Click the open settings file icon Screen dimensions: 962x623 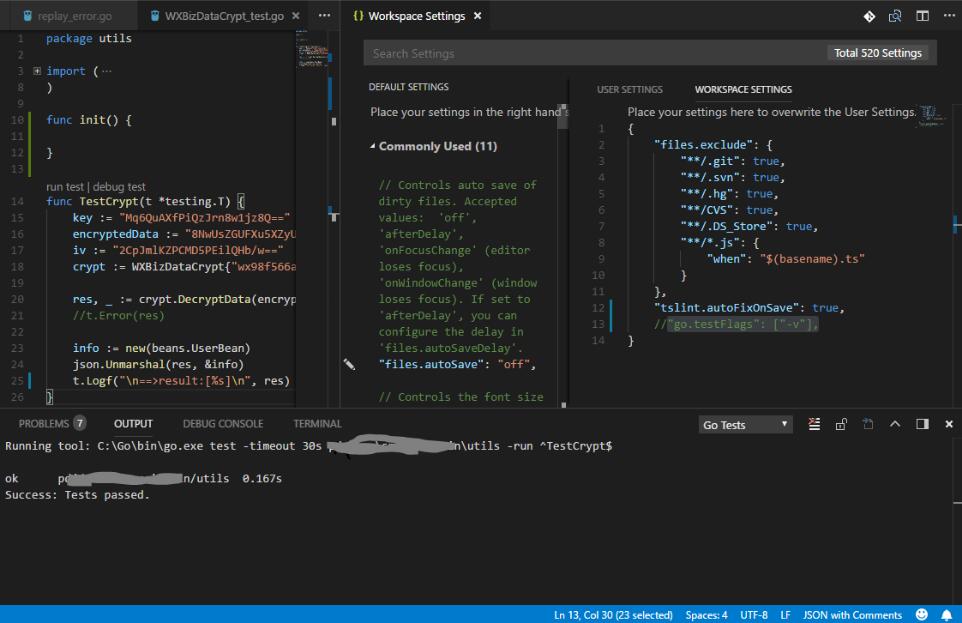pyautogui.click(x=895, y=16)
